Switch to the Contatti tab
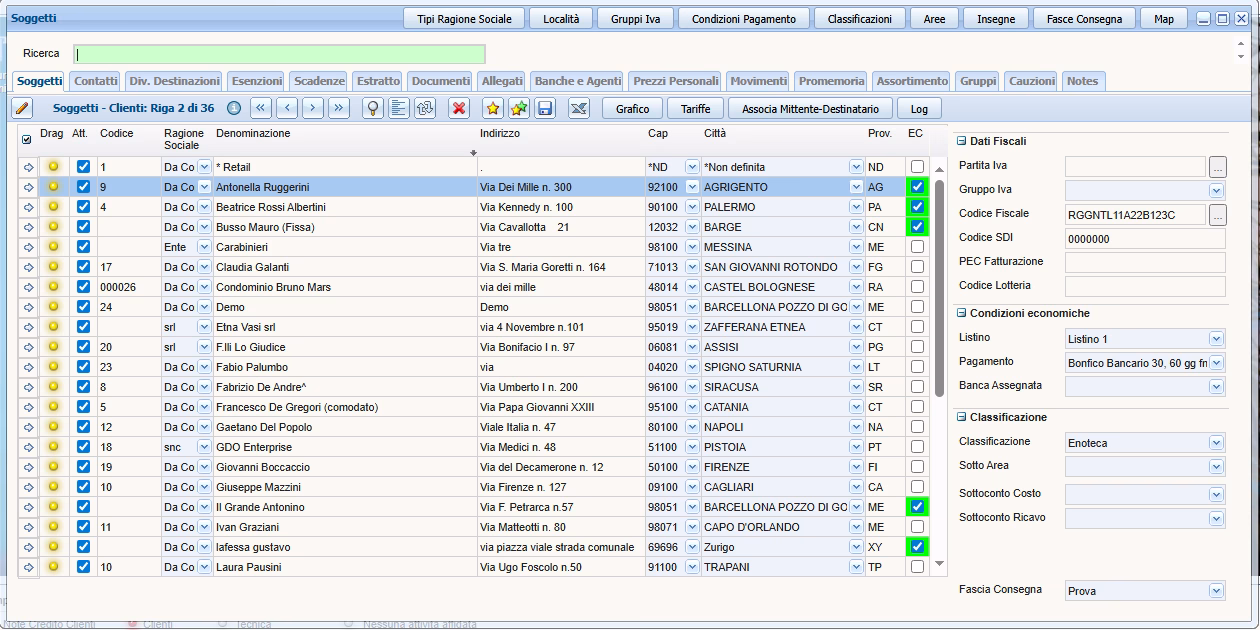Viewport: 1260px width, 630px height. coord(96,81)
